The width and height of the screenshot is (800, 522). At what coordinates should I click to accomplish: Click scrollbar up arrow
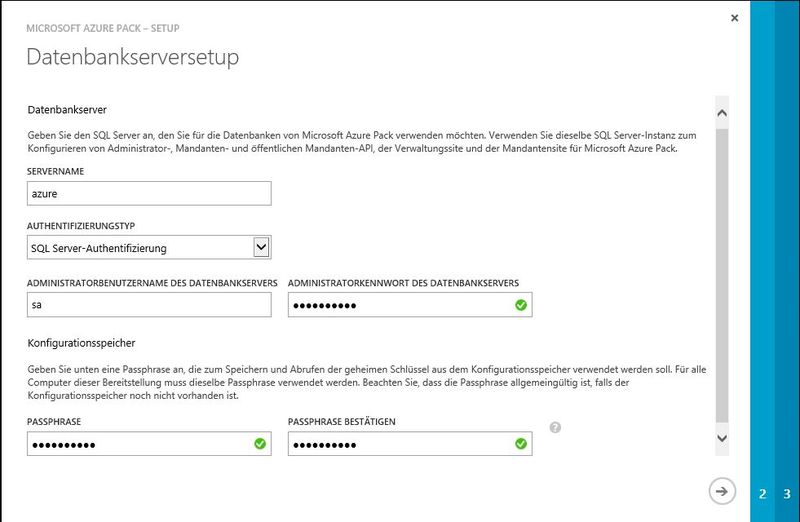(x=722, y=113)
